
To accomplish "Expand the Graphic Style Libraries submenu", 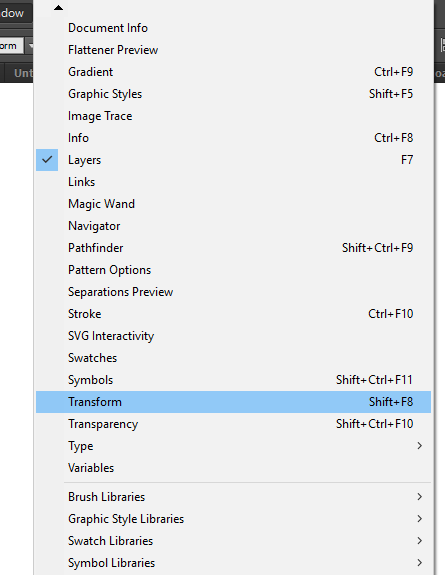I will pyautogui.click(x=233, y=519).
